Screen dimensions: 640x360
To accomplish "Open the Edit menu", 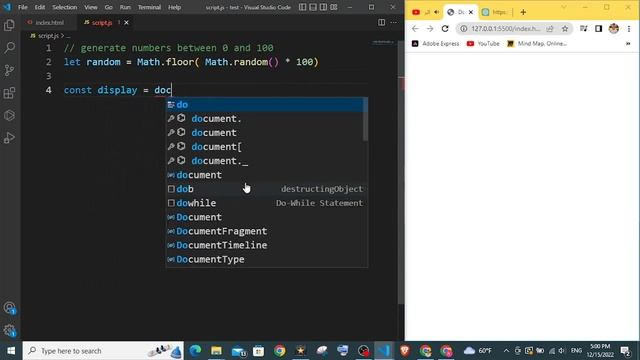I will point(40,7).
